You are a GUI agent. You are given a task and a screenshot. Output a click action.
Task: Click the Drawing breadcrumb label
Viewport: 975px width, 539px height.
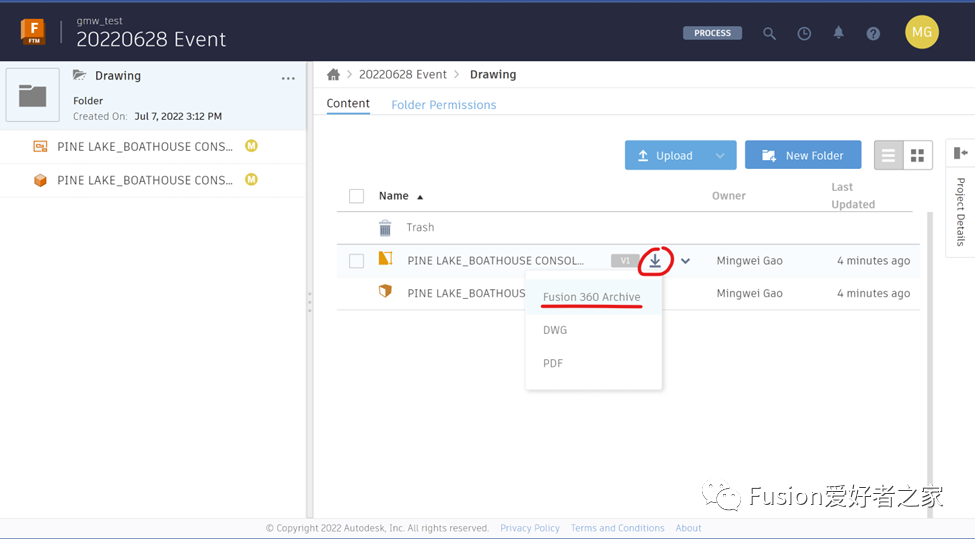point(493,75)
